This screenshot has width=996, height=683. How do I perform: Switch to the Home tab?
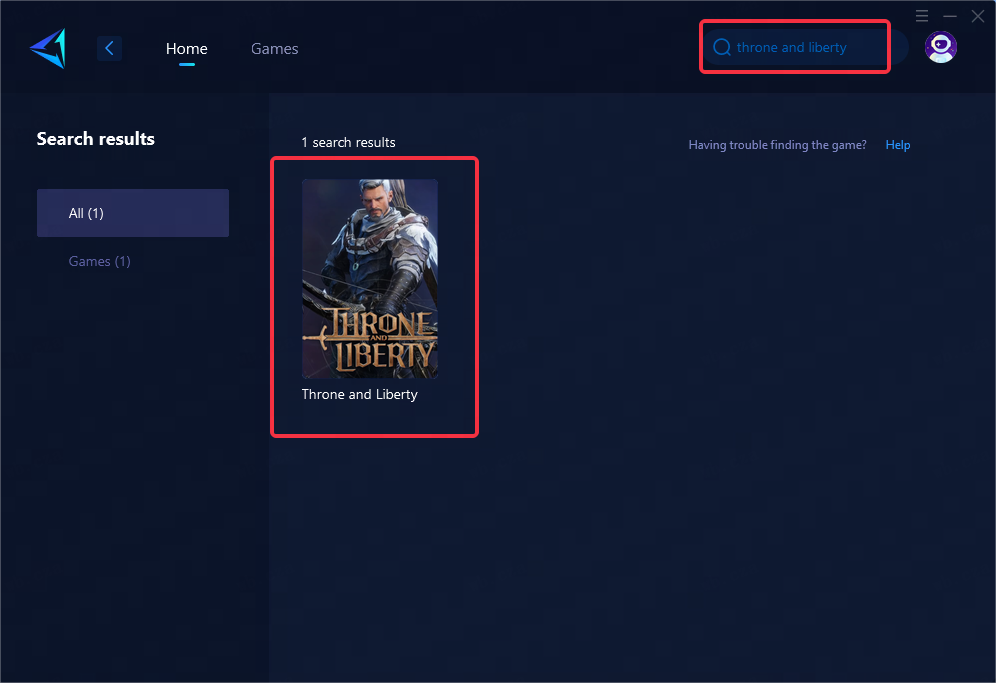pos(187,49)
